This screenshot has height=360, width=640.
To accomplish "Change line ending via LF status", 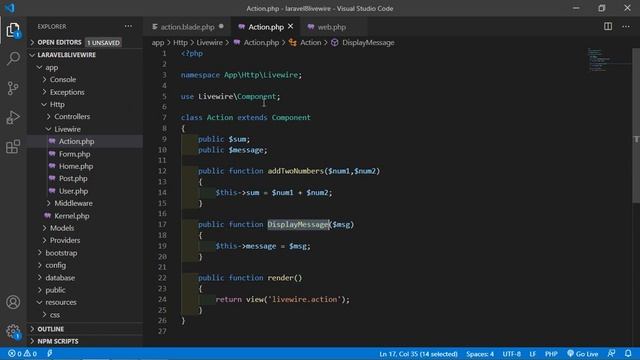I will coord(532,354).
